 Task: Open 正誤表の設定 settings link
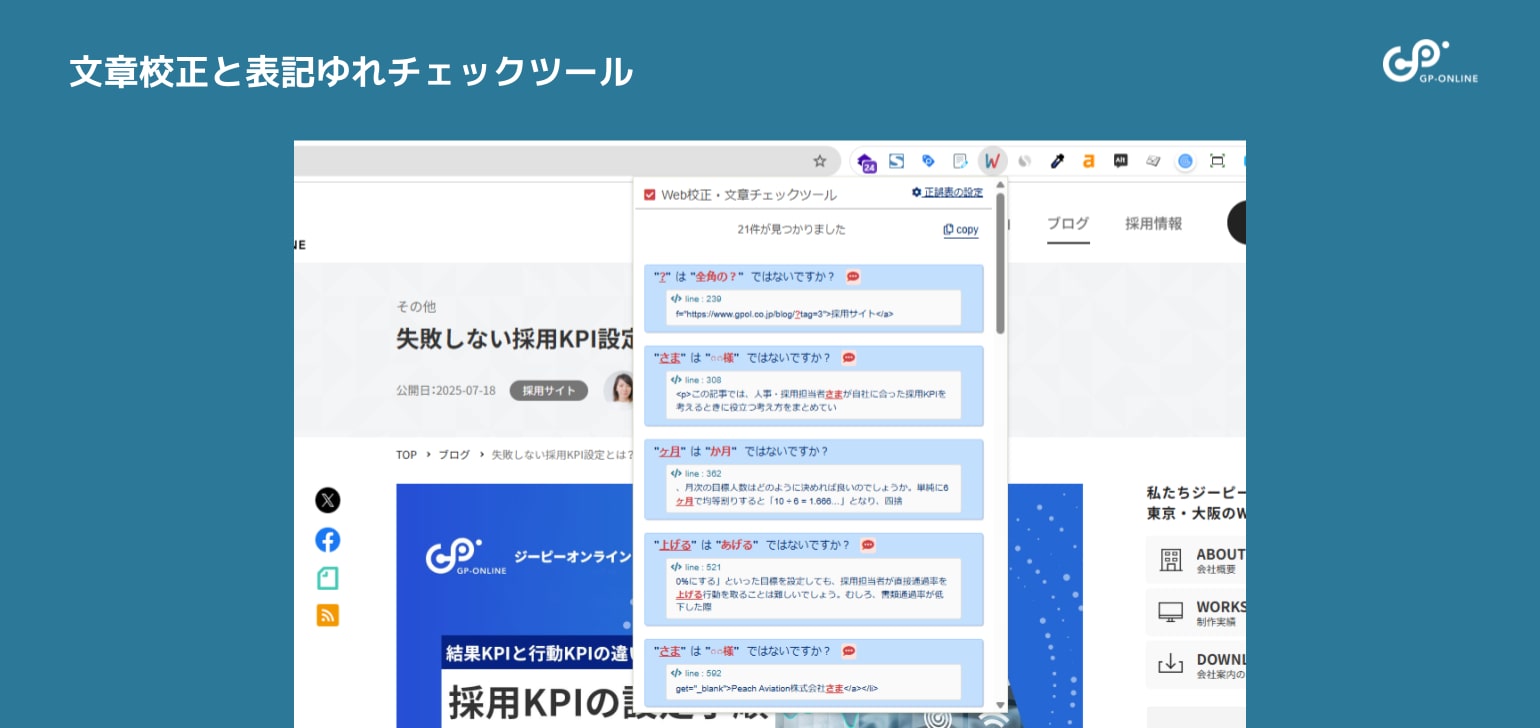pos(947,193)
